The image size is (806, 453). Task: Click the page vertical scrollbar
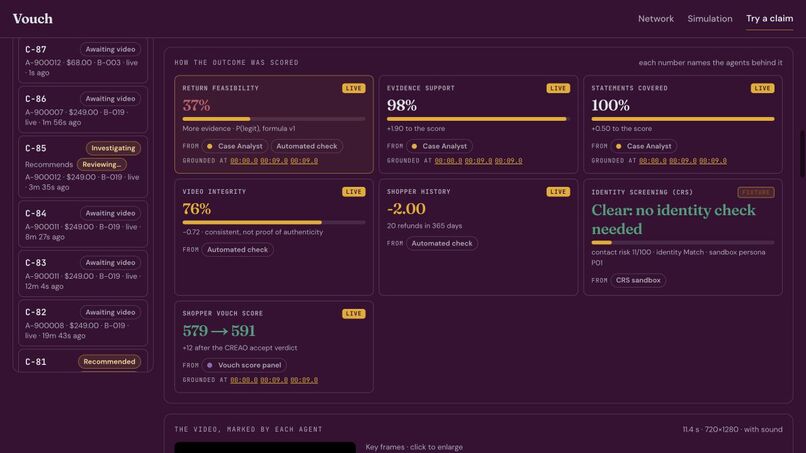click(802, 154)
